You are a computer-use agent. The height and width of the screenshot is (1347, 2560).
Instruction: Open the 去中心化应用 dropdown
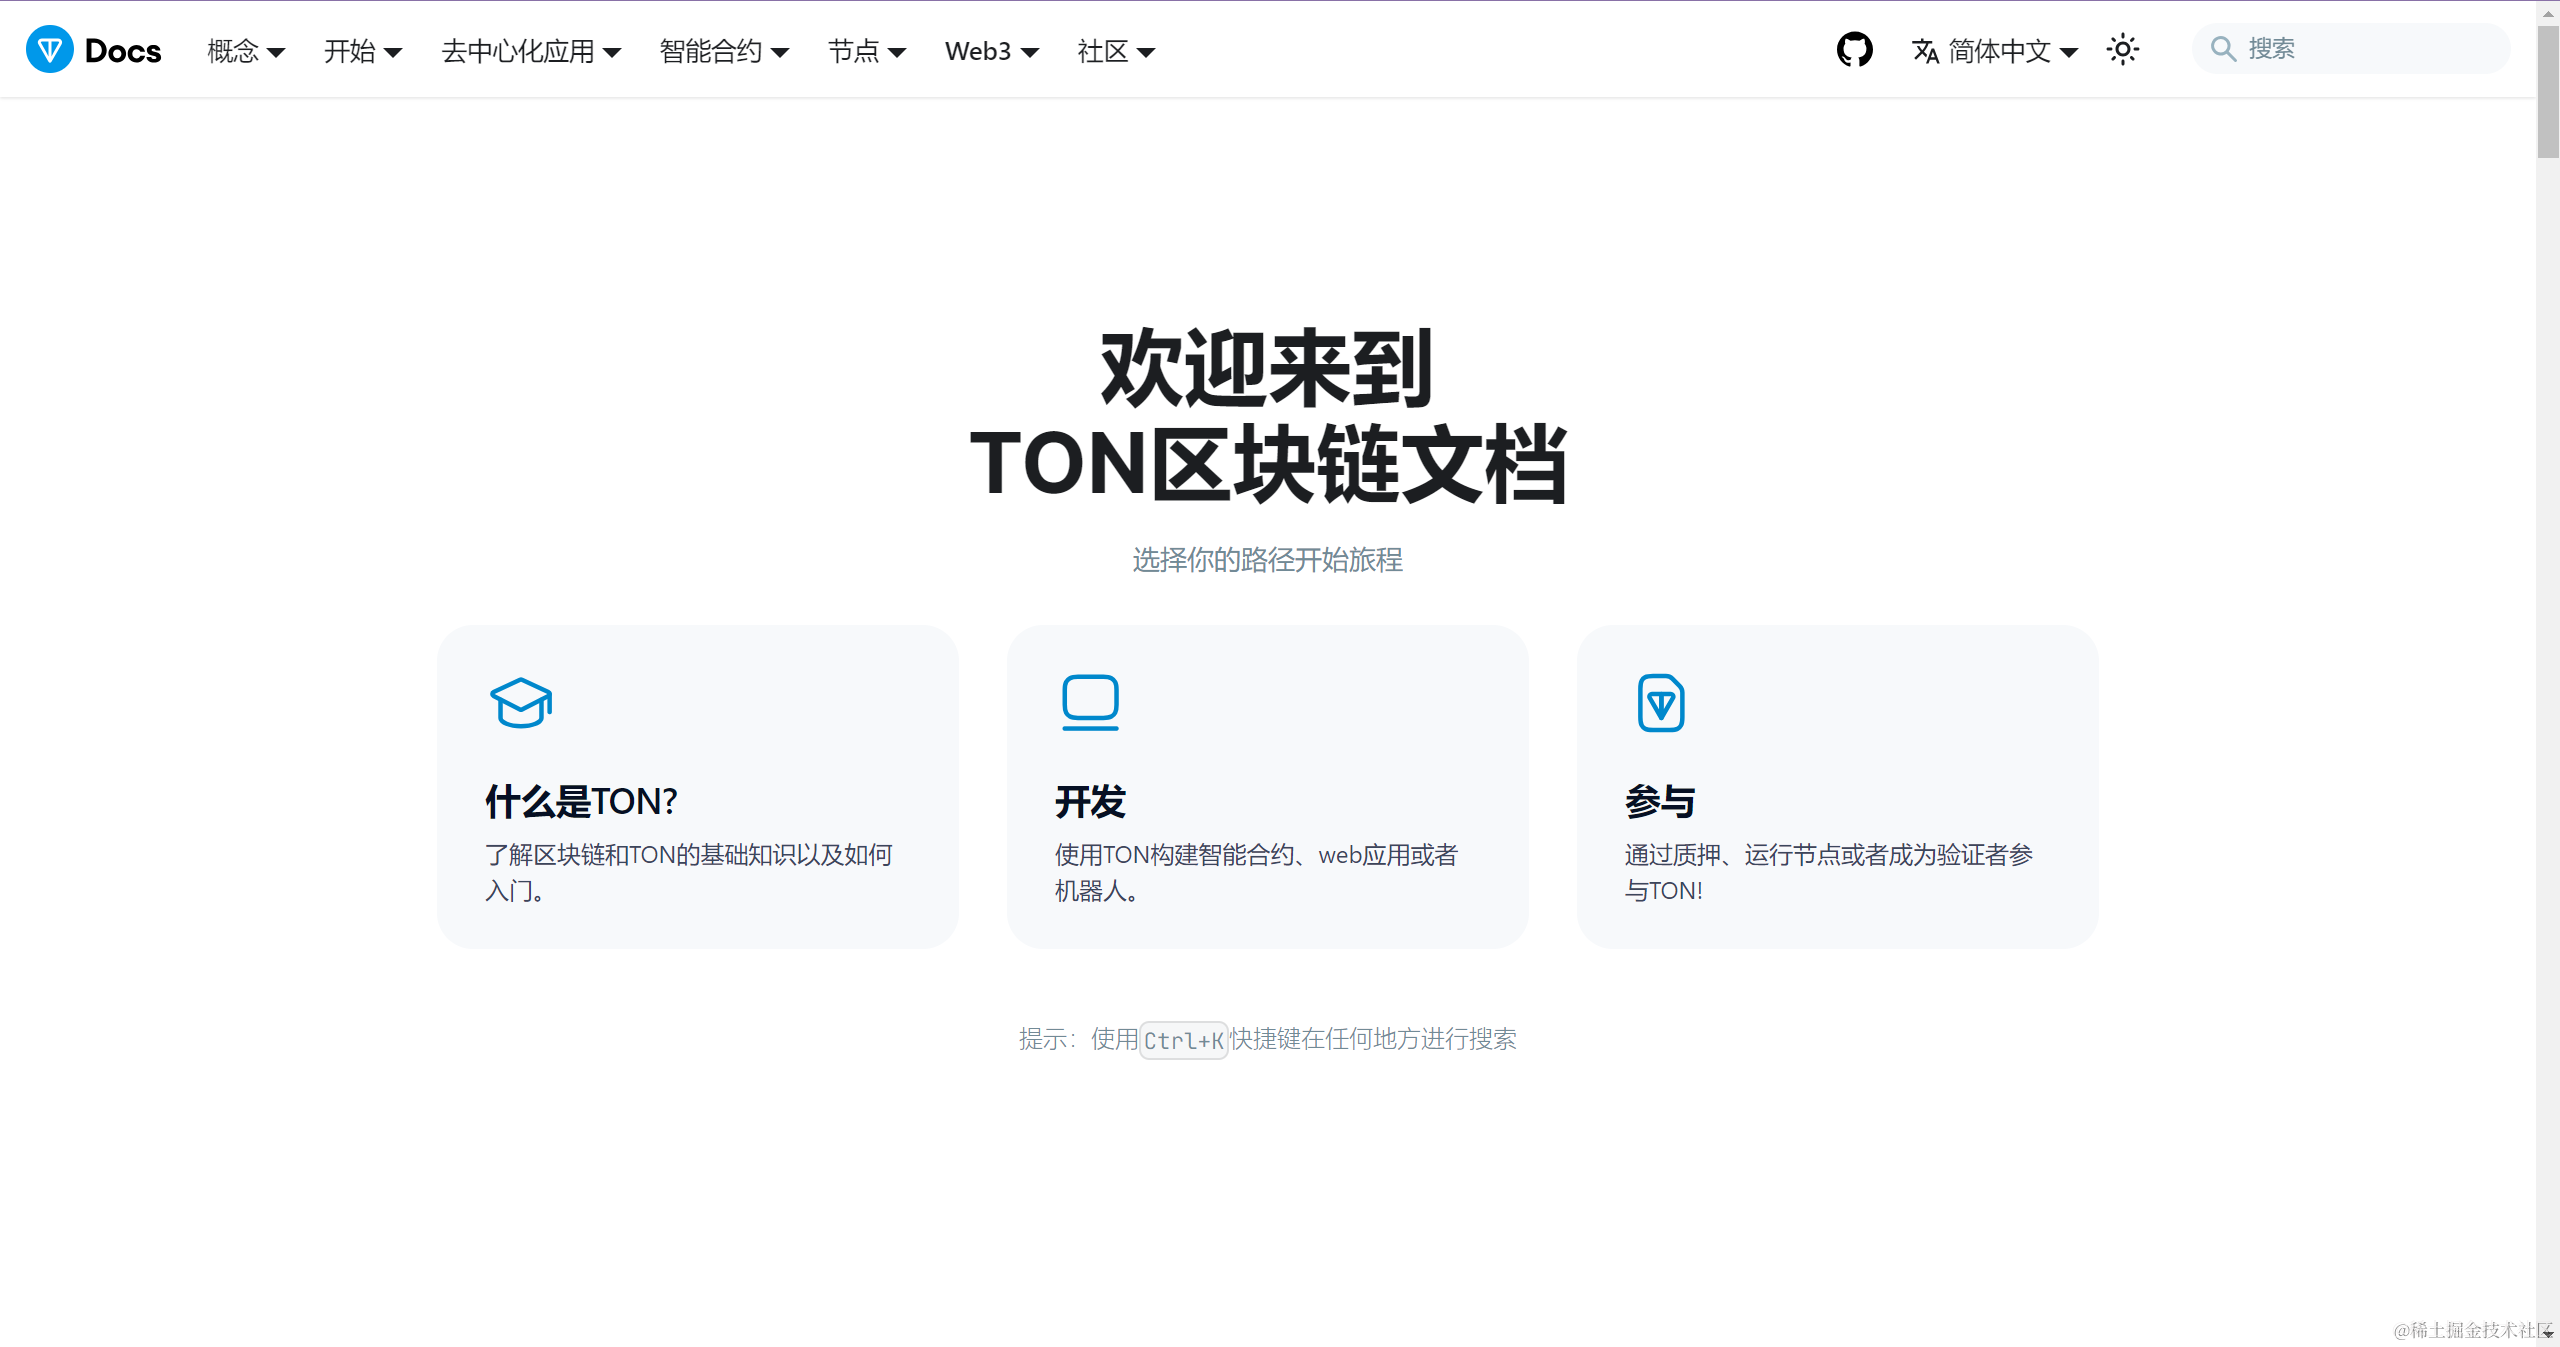click(x=530, y=51)
